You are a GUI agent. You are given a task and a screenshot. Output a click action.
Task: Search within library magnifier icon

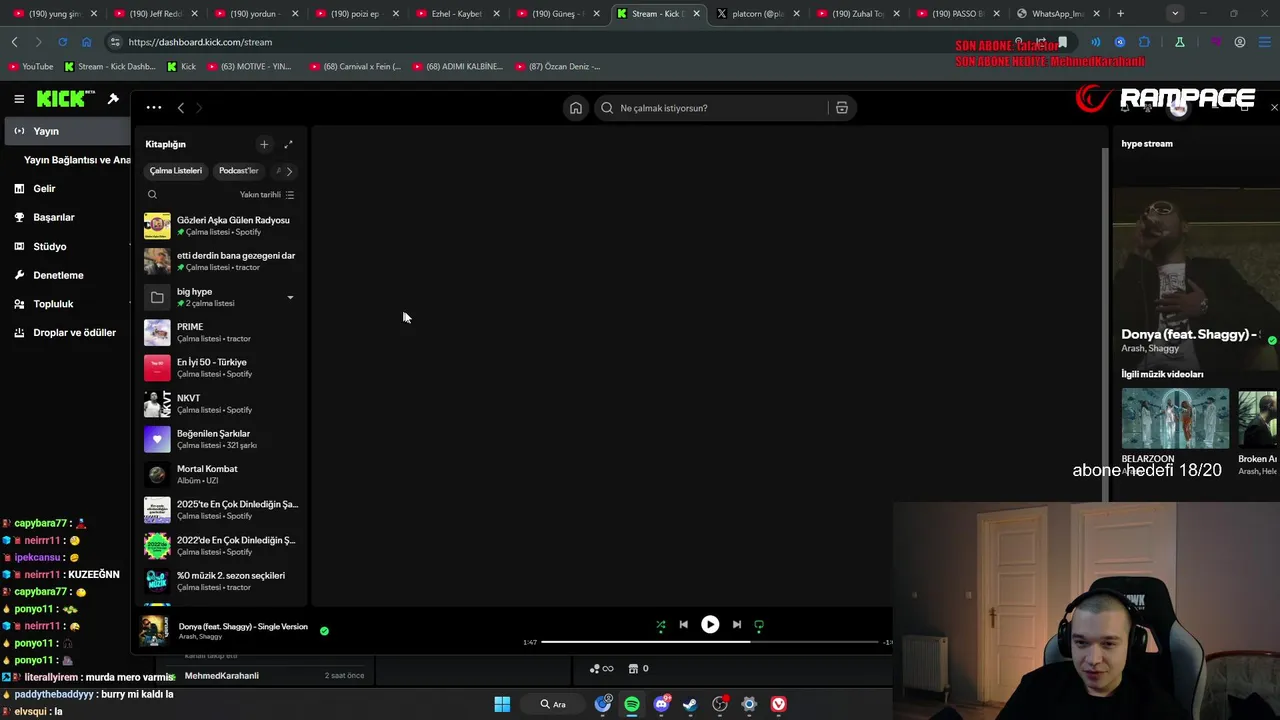(152, 195)
